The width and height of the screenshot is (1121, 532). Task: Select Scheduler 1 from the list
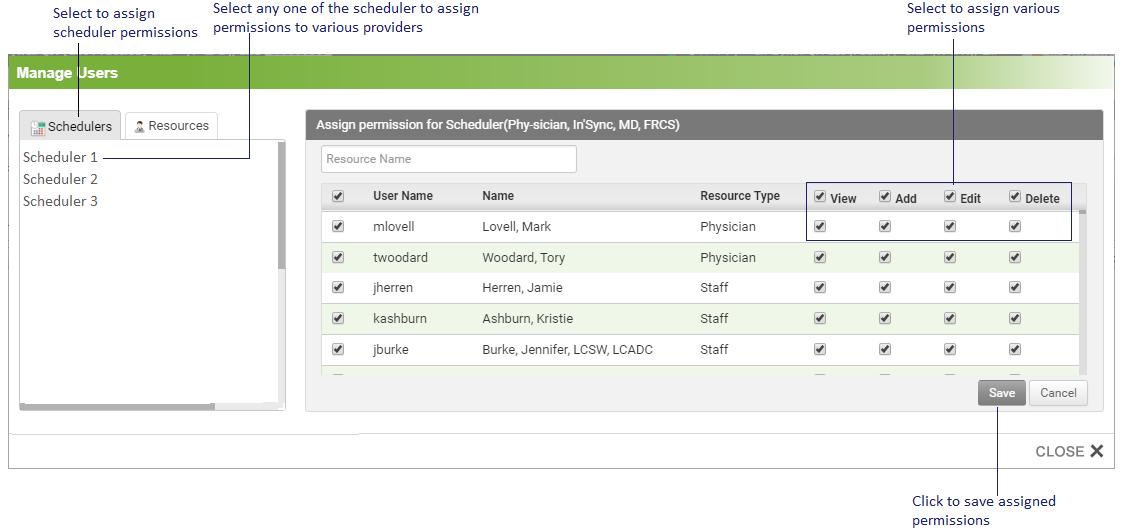pos(61,157)
